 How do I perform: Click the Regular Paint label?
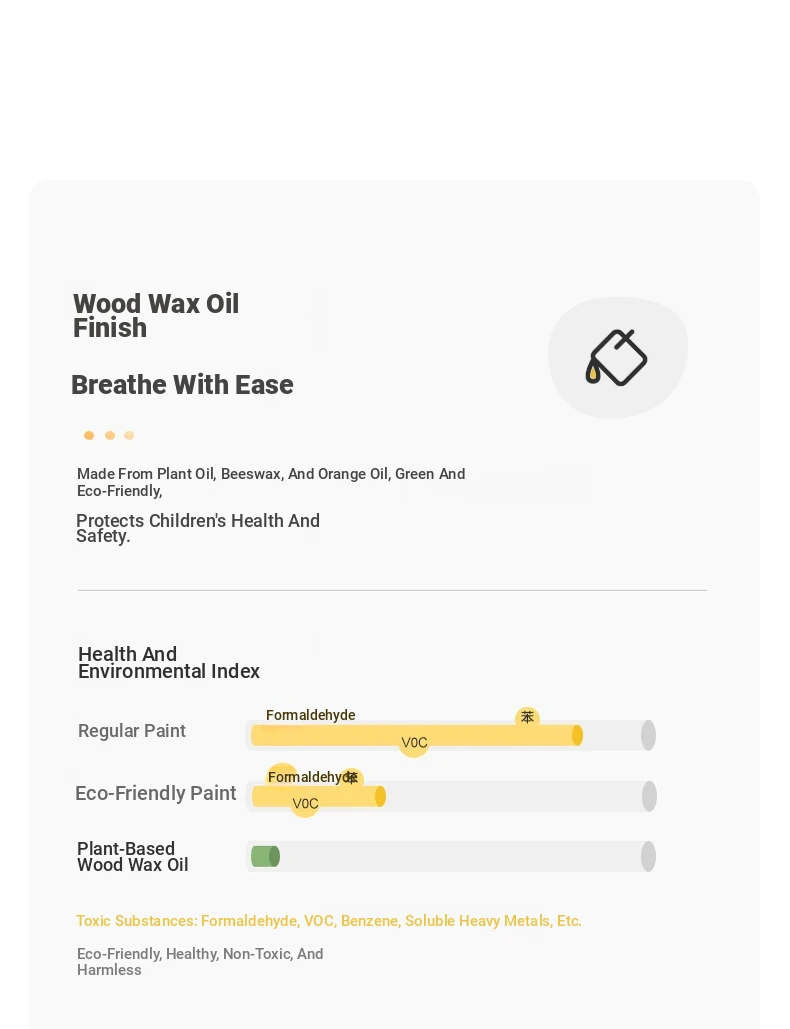click(132, 731)
